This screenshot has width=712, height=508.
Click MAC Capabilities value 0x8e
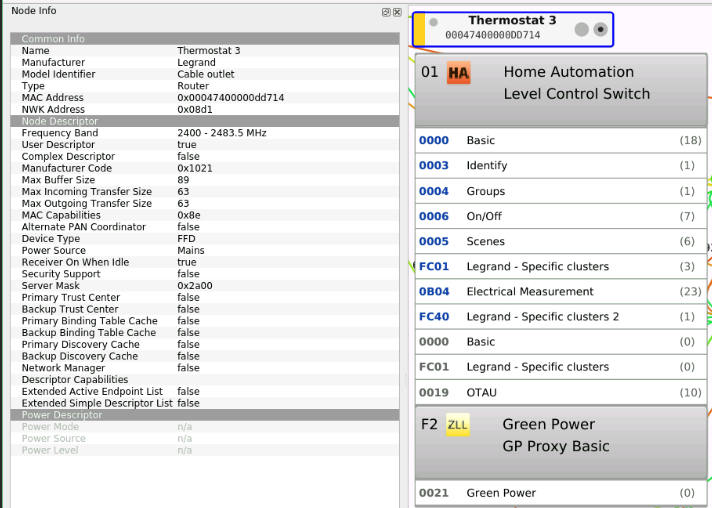pos(189,215)
